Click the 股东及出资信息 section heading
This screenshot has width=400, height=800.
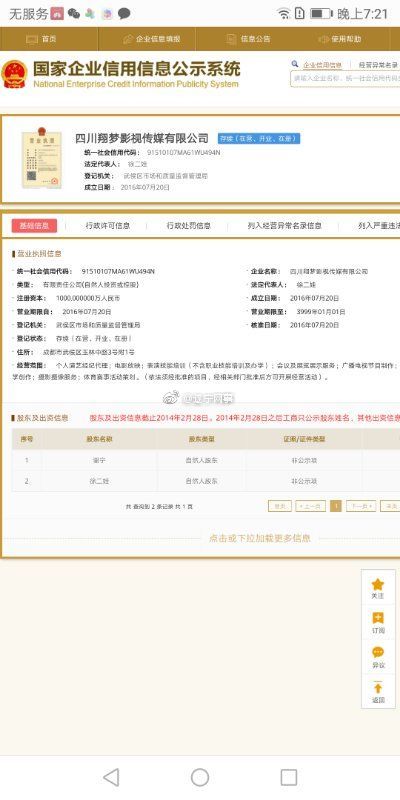click(x=40, y=418)
